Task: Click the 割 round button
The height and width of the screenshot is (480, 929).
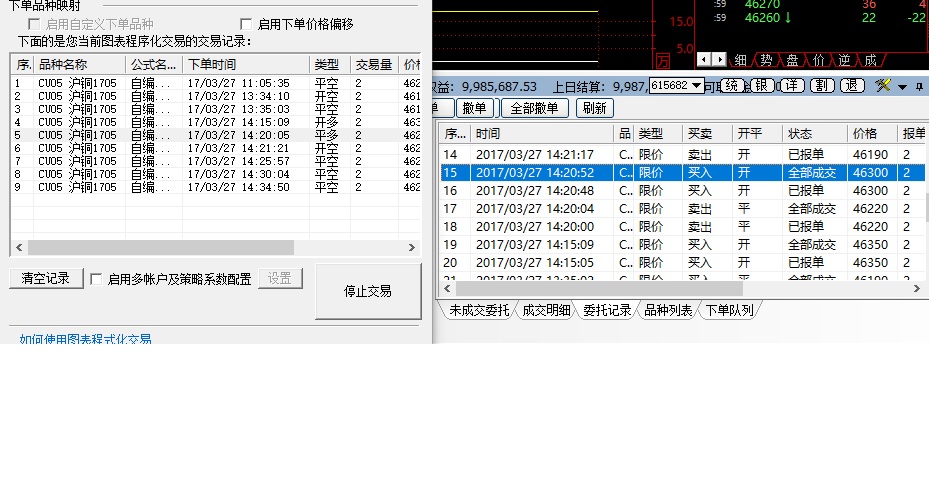Action: pos(821,85)
